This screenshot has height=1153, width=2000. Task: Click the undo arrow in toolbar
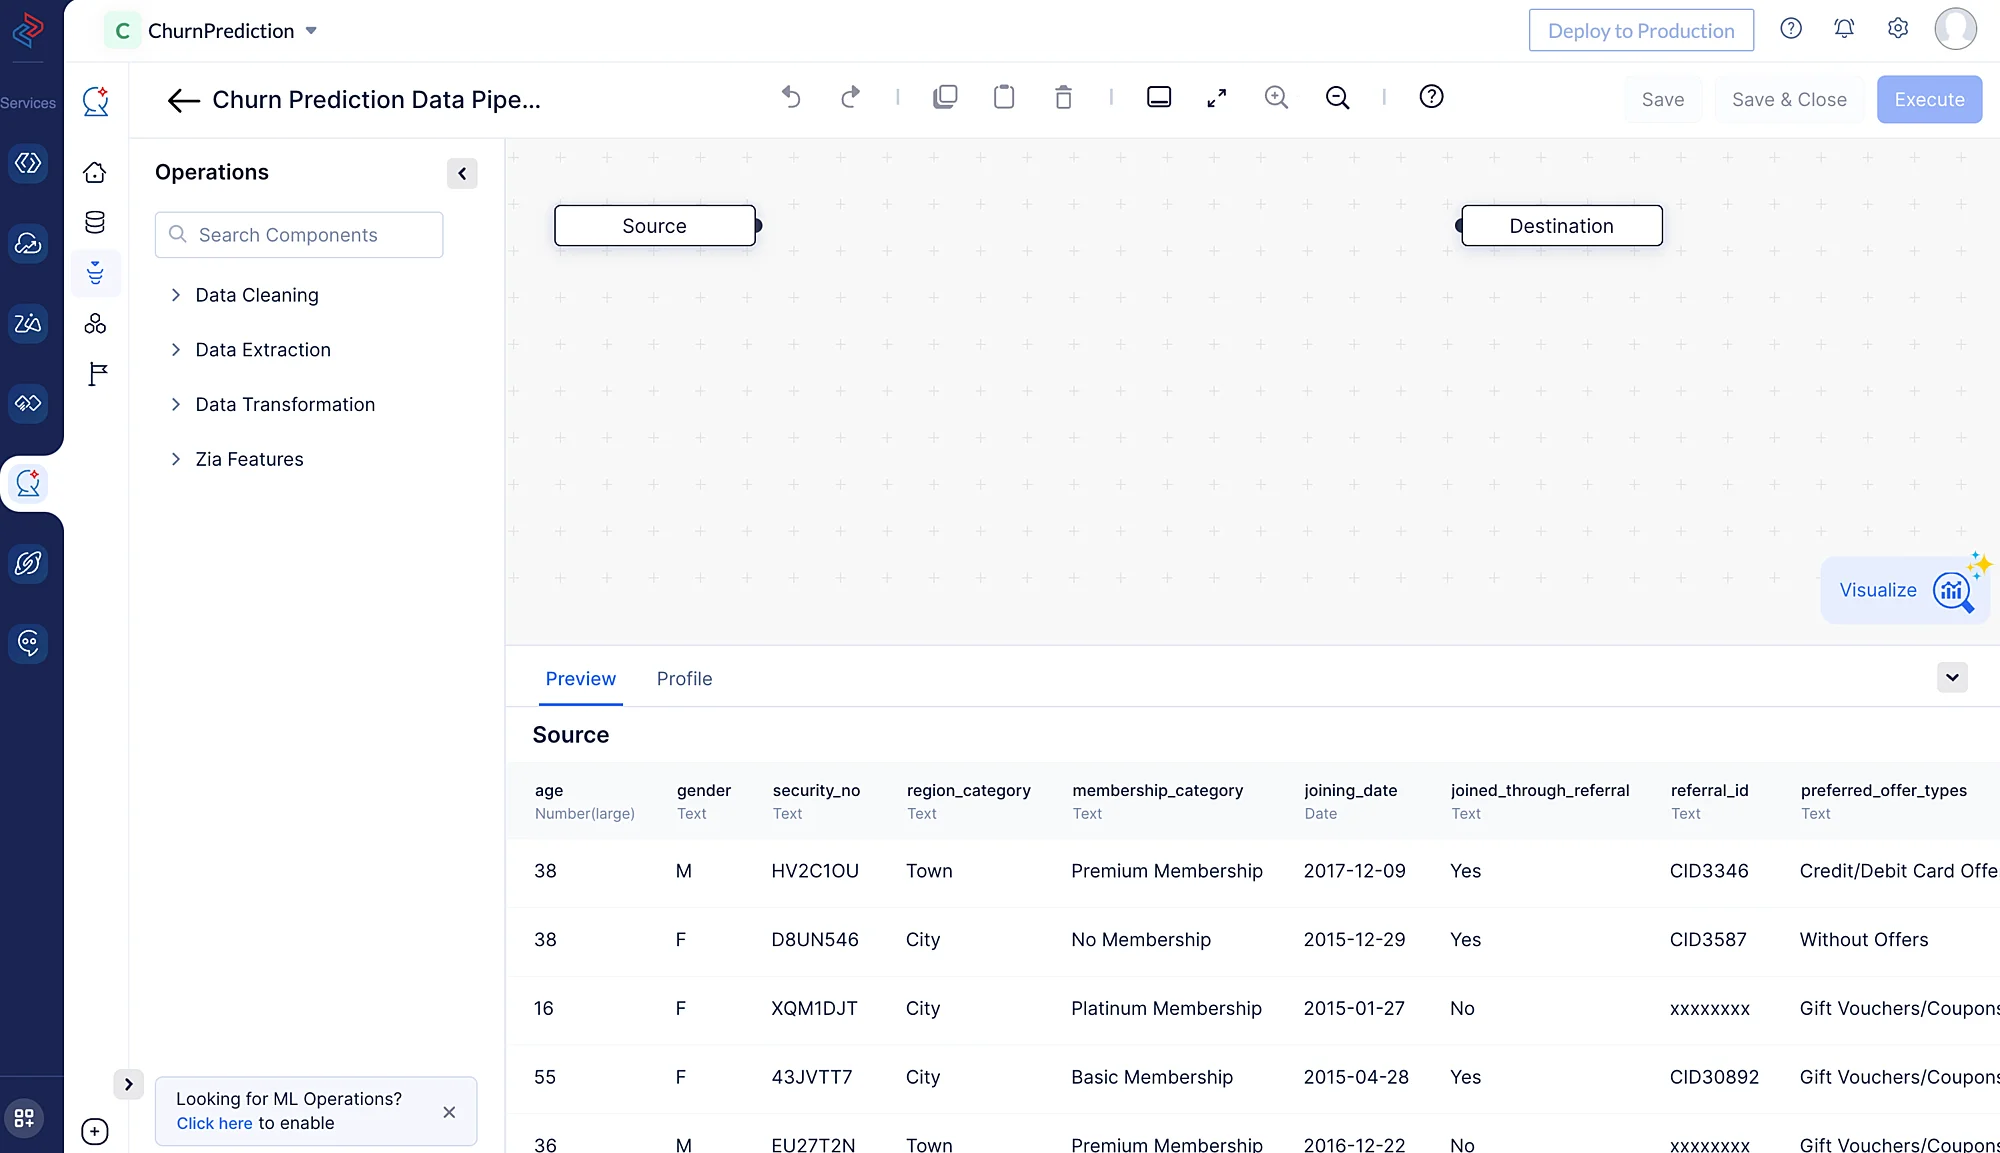point(791,97)
